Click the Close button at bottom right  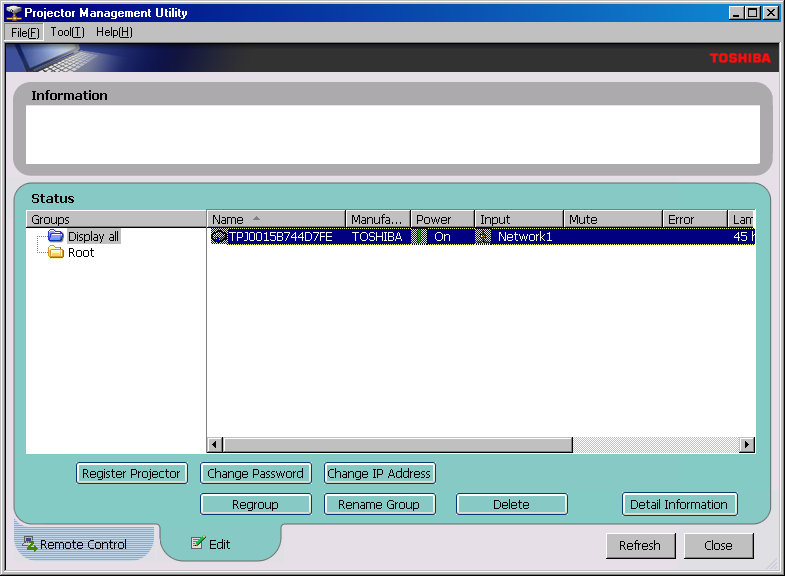click(718, 545)
